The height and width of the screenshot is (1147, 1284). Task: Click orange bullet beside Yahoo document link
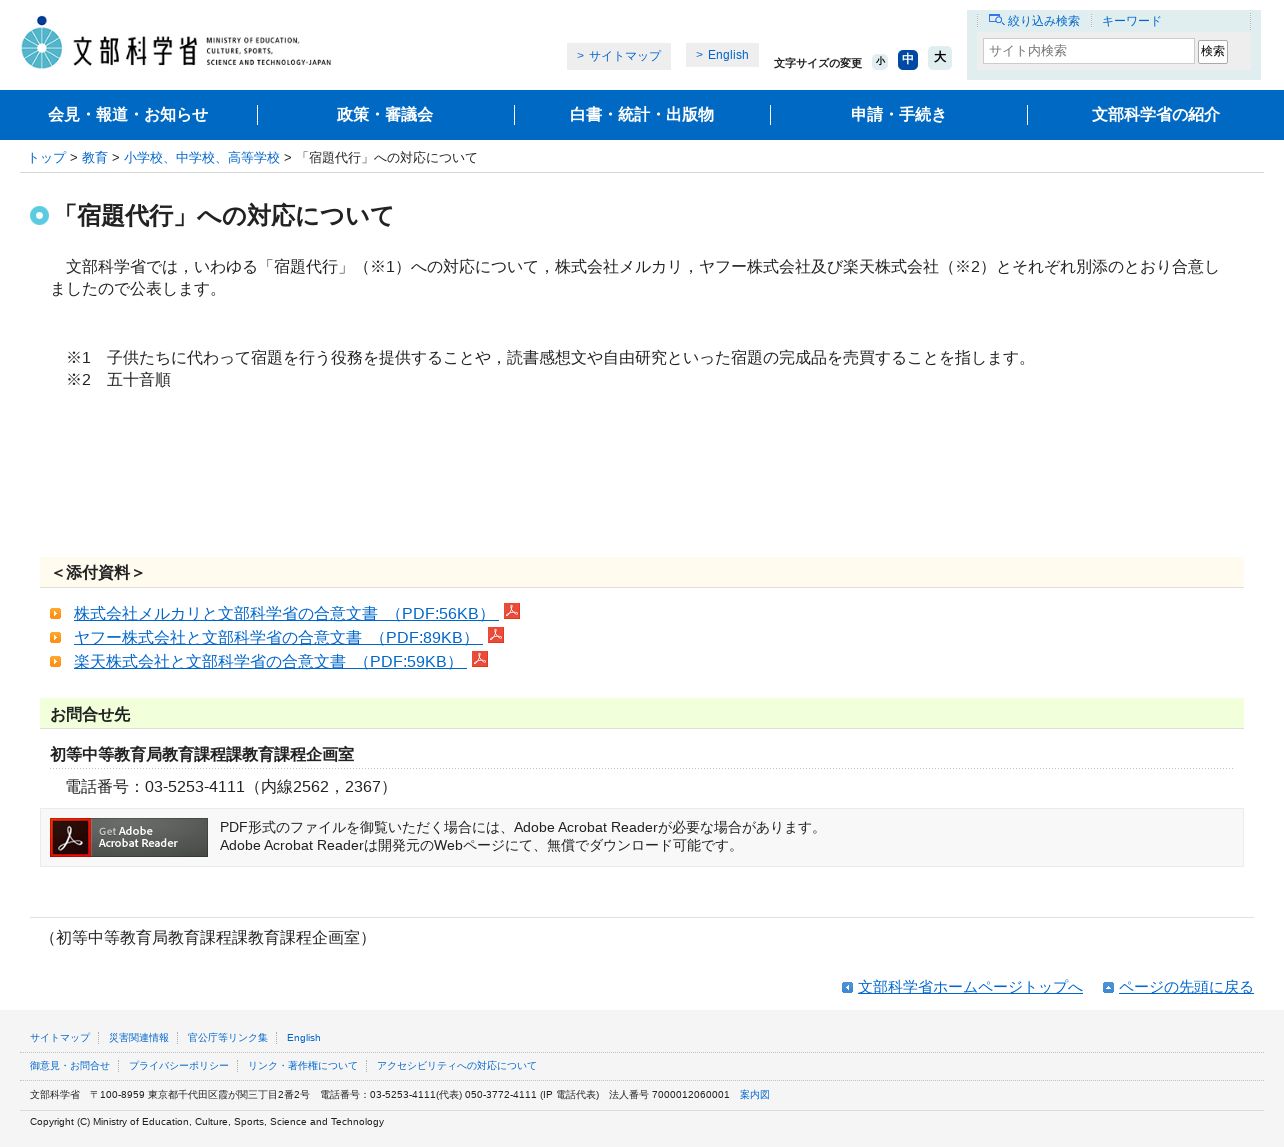[56, 638]
